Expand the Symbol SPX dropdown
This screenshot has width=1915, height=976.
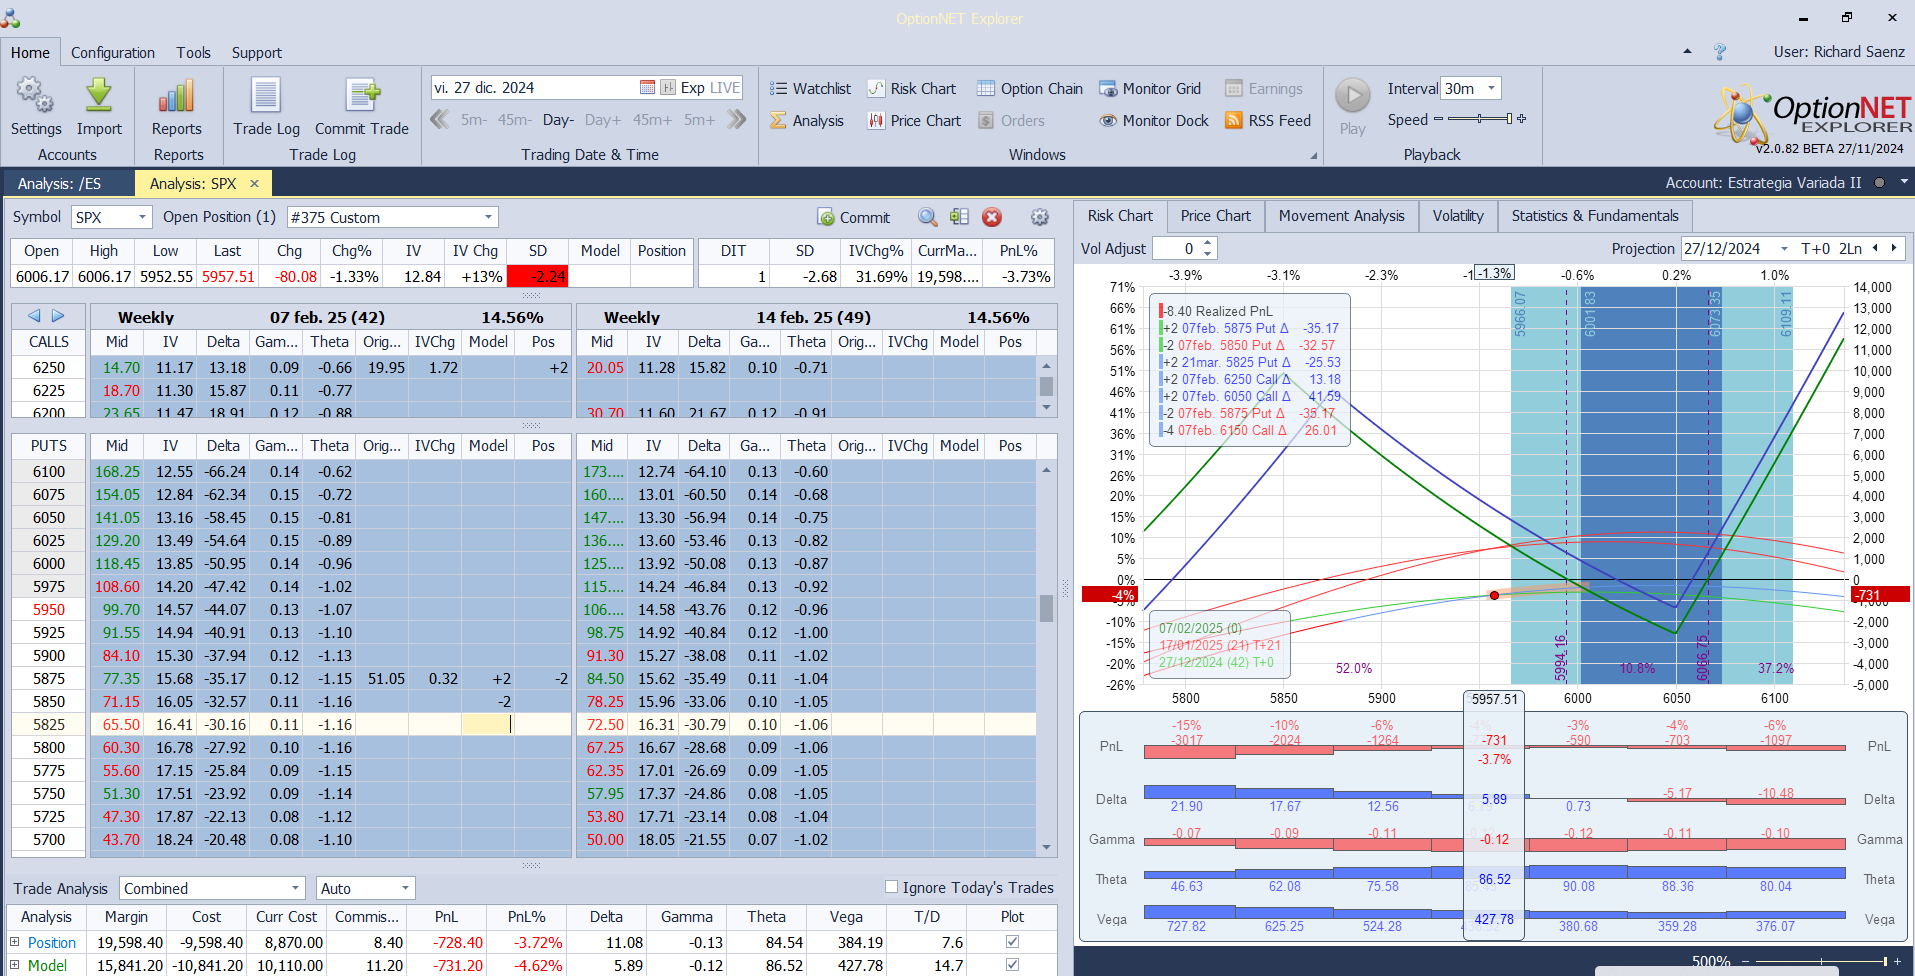[142, 217]
